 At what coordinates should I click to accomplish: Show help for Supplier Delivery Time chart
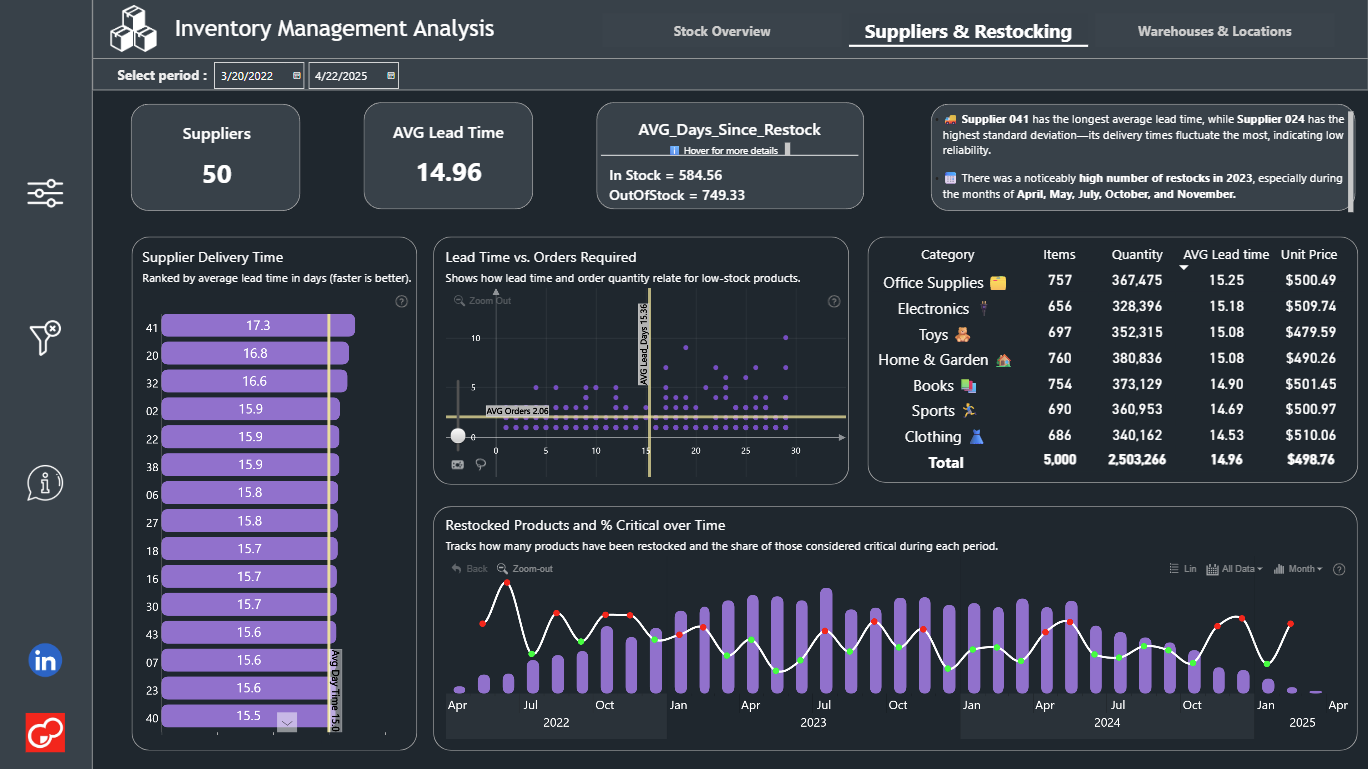[401, 301]
